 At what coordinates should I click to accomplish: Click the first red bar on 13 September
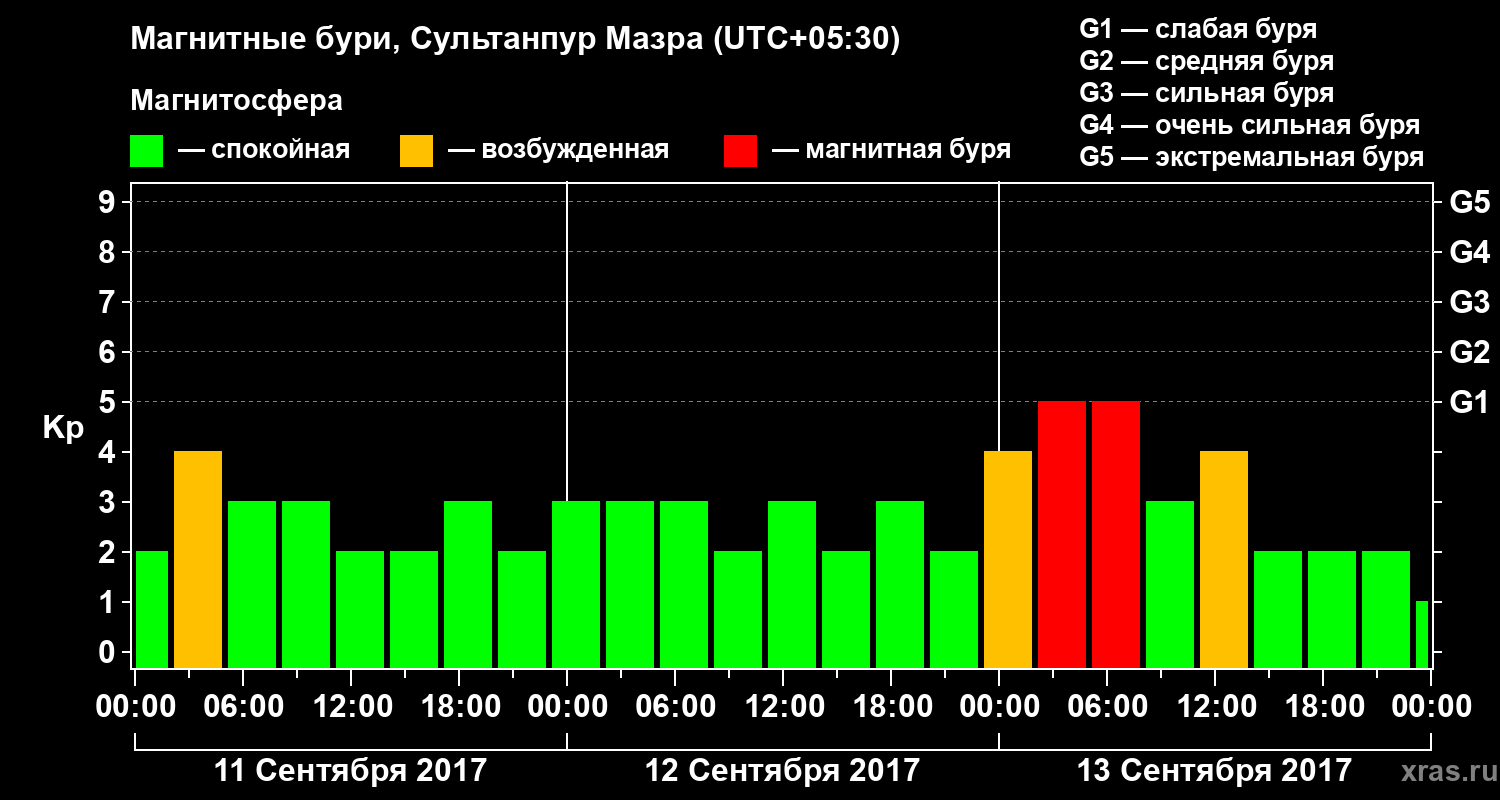click(x=1062, y=535)
